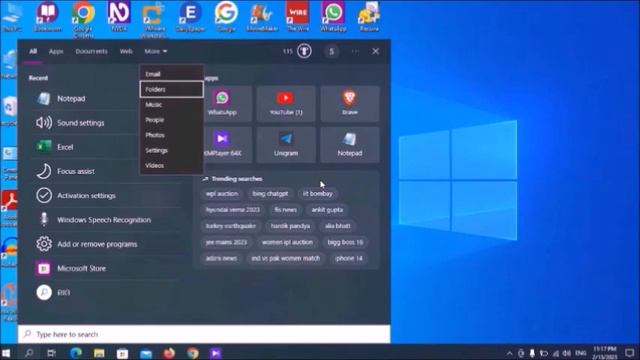Search trending topic bing chatgpt
The image size is (640, 360).
(x=270, y=193)
